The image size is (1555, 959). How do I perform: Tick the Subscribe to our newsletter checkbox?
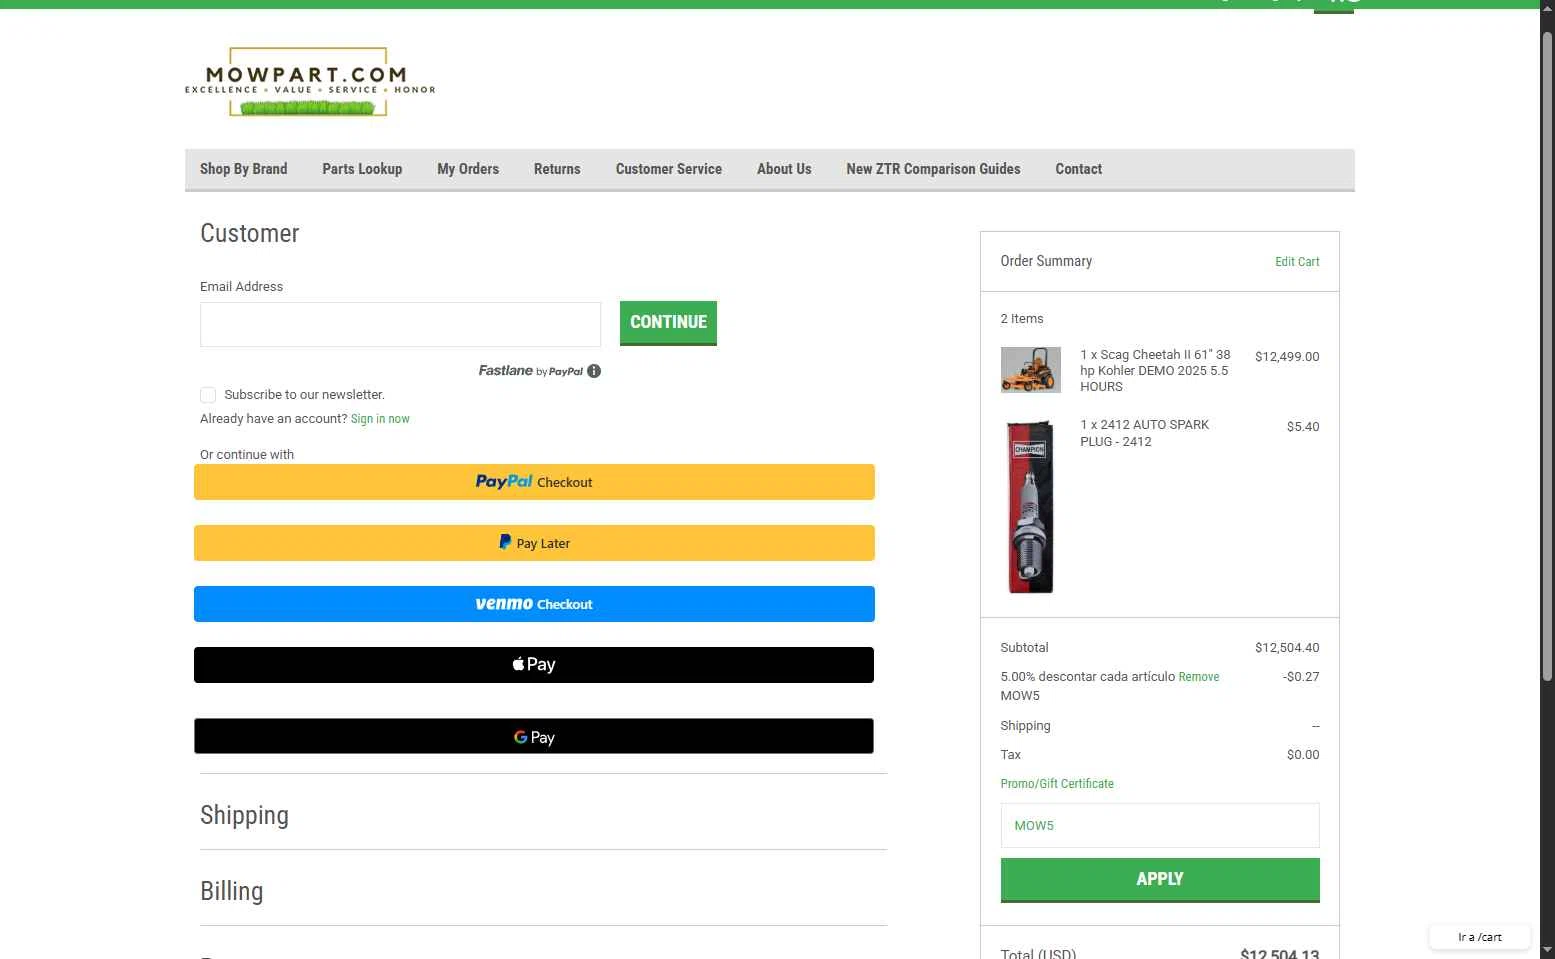pos(208,395)
